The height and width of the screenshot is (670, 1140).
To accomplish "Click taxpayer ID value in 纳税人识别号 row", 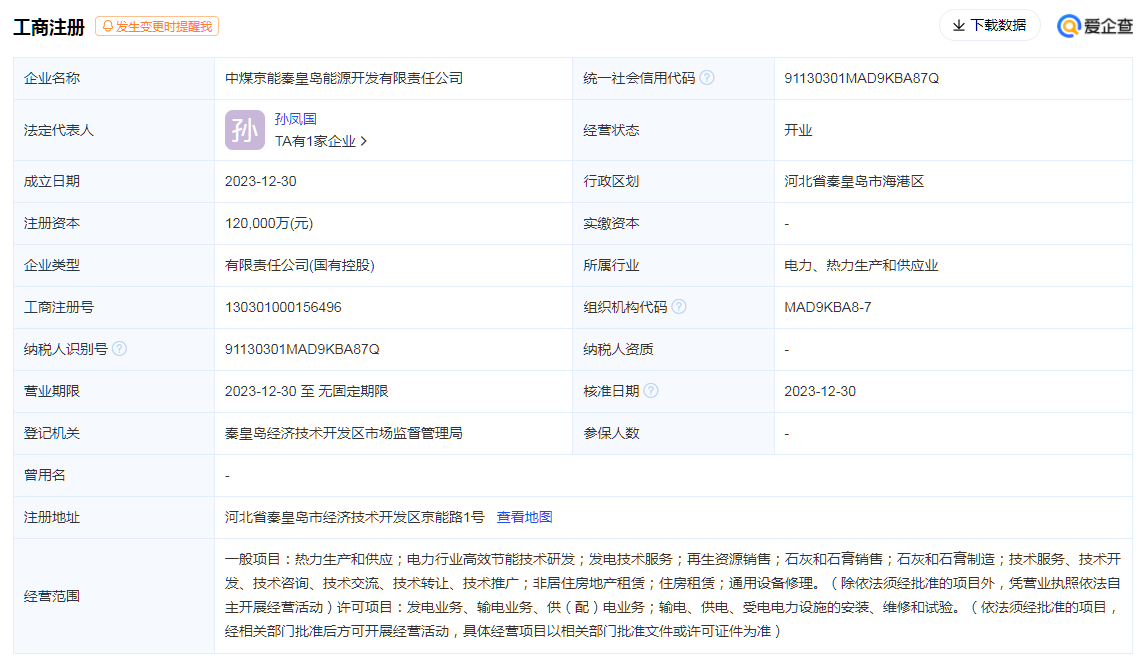I will [x=302, y=350].
